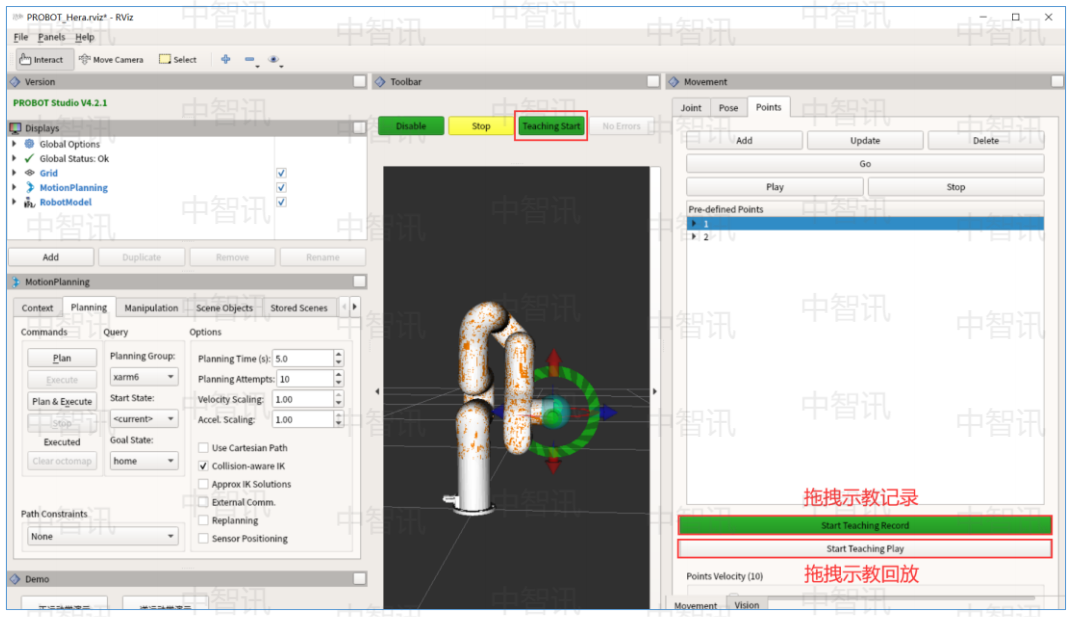Click the Global Status checkmark icon
This screenshot has width=1071, height=617.
[x=29, y=159]
